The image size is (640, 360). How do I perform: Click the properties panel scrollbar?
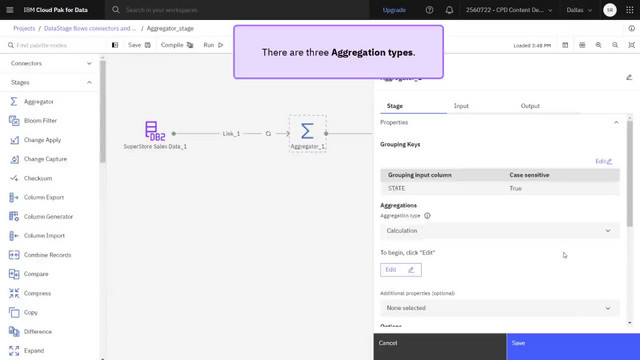630,173
